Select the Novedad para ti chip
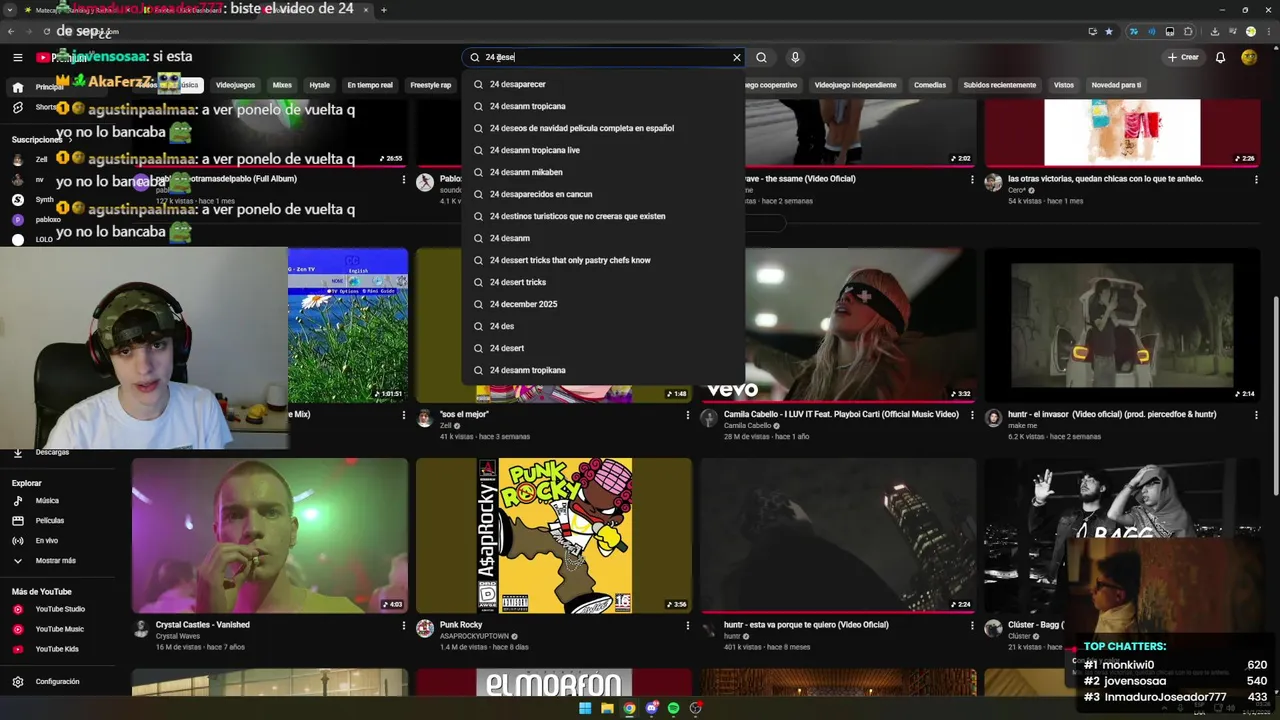1280x720 pixels. pyautogui.click(x=1116, y=85)
